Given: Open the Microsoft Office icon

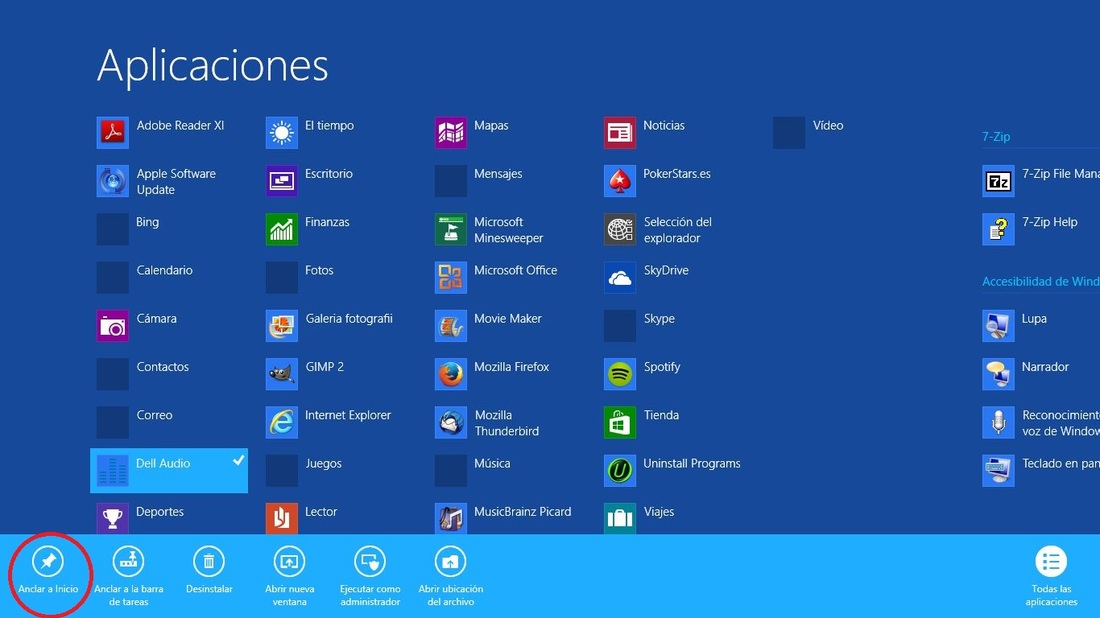Looking at the screenshot, I should [x=450, y=277].
